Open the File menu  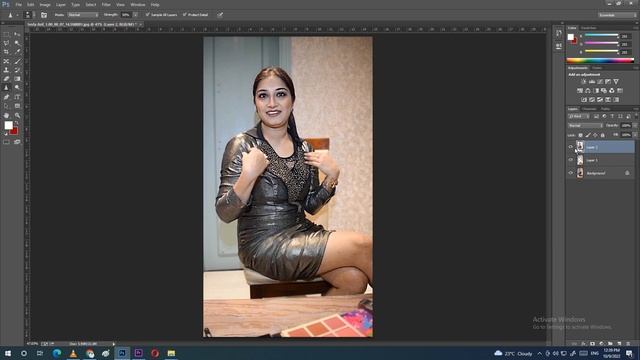(18, 4)
